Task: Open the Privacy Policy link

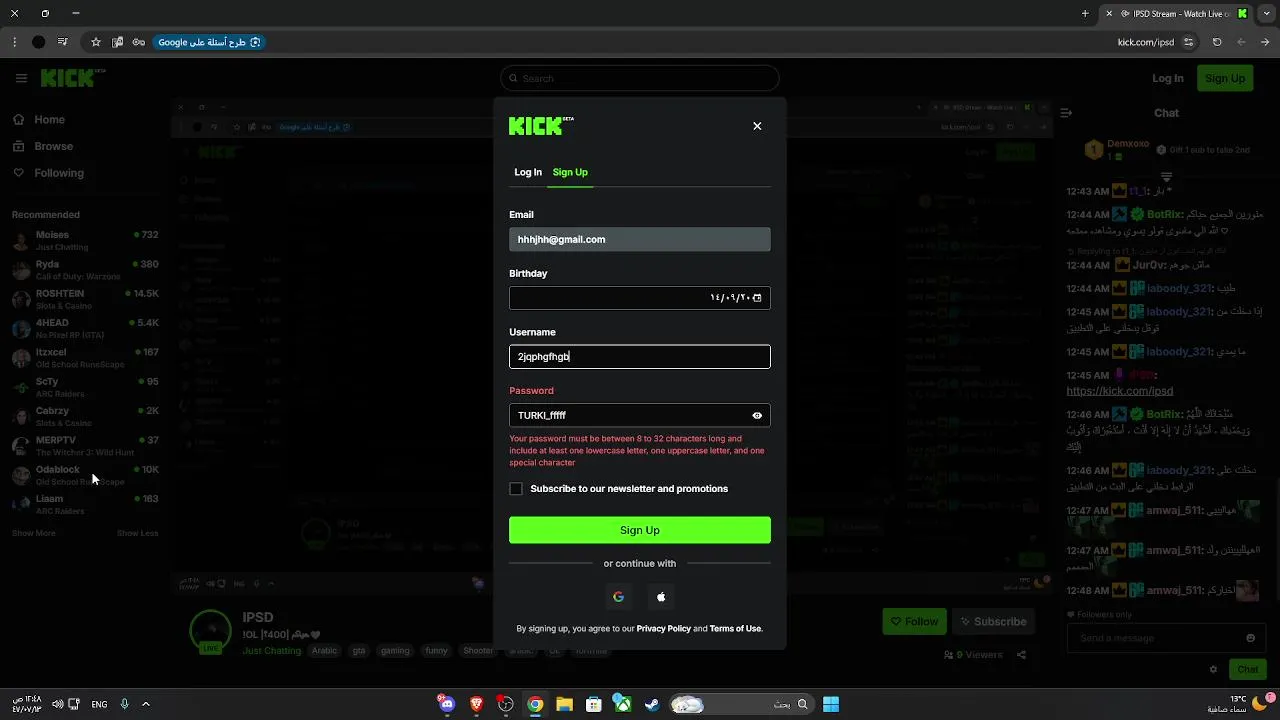Action: pos(664,629)
